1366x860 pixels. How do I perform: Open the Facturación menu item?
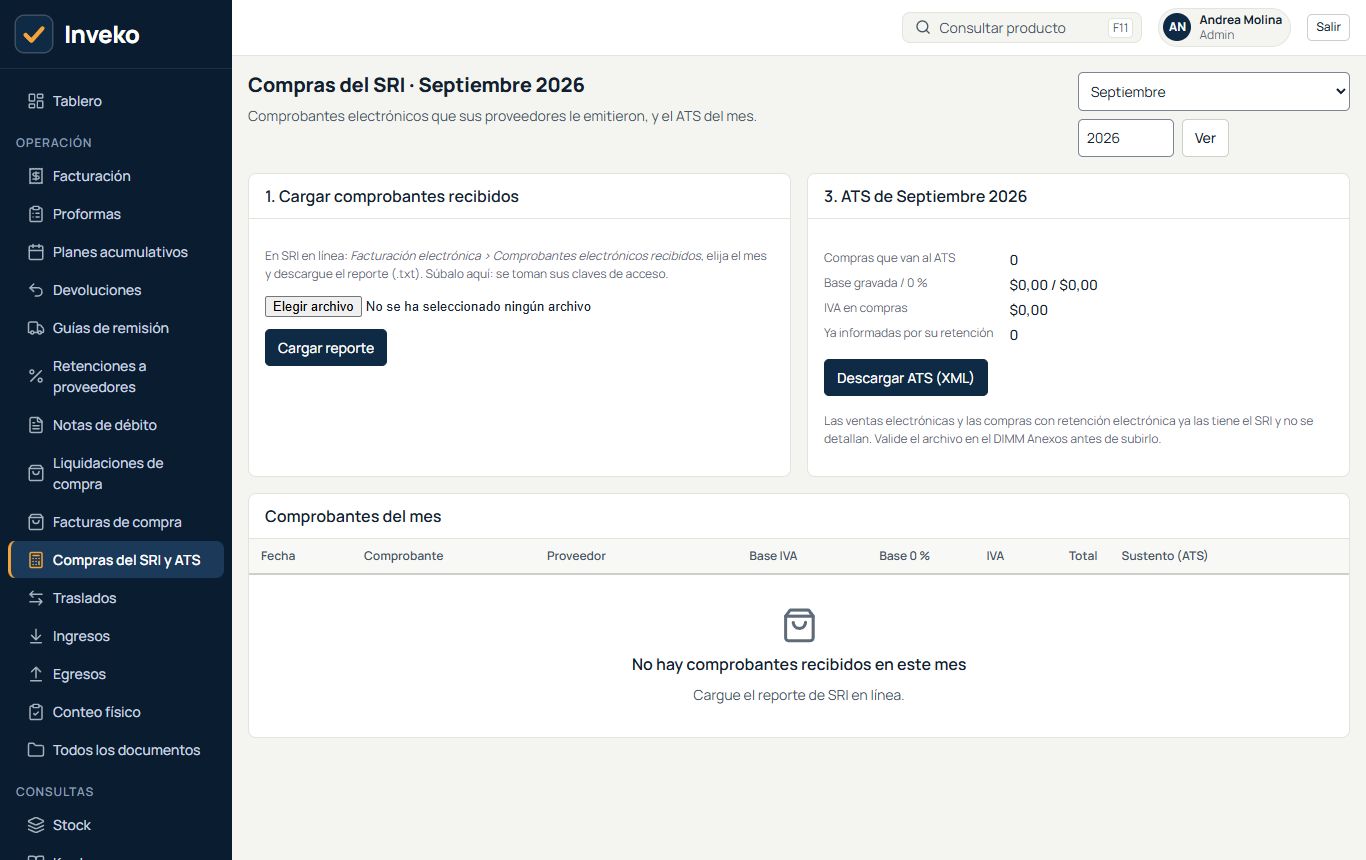pyautogui.click(x=116, y=176)
